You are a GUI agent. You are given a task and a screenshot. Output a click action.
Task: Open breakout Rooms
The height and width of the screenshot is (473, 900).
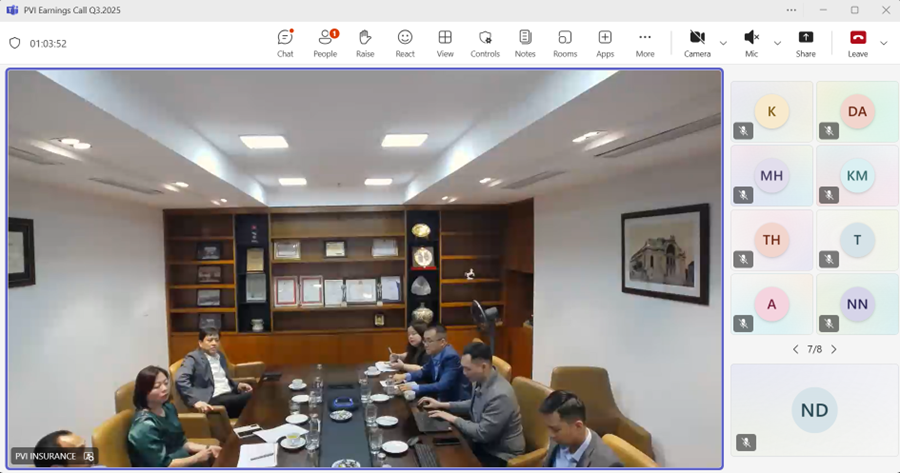pos(565,42)
